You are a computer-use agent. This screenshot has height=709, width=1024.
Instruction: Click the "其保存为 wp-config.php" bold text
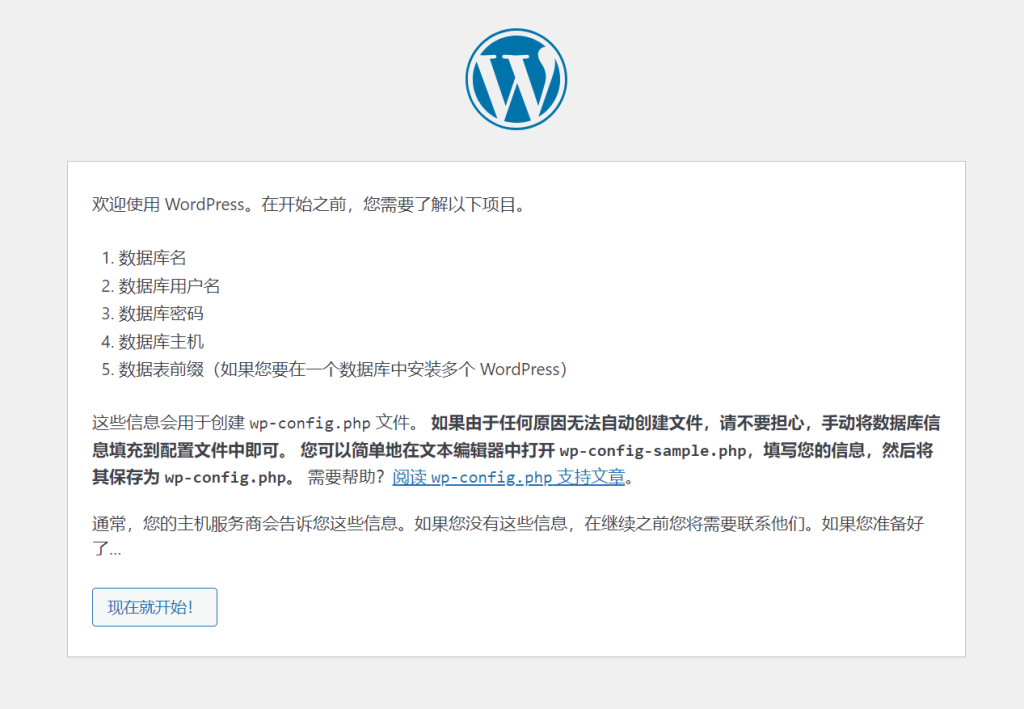[190, 477]
